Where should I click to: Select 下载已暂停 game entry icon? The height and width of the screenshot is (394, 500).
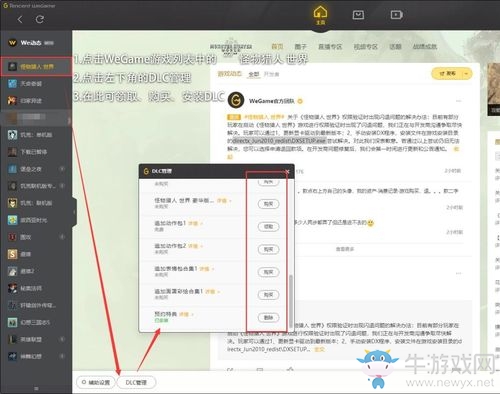12,152
